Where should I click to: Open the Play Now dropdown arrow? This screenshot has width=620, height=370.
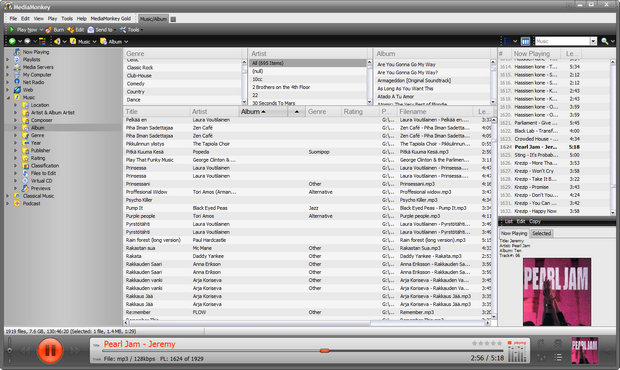coord(41,30)
